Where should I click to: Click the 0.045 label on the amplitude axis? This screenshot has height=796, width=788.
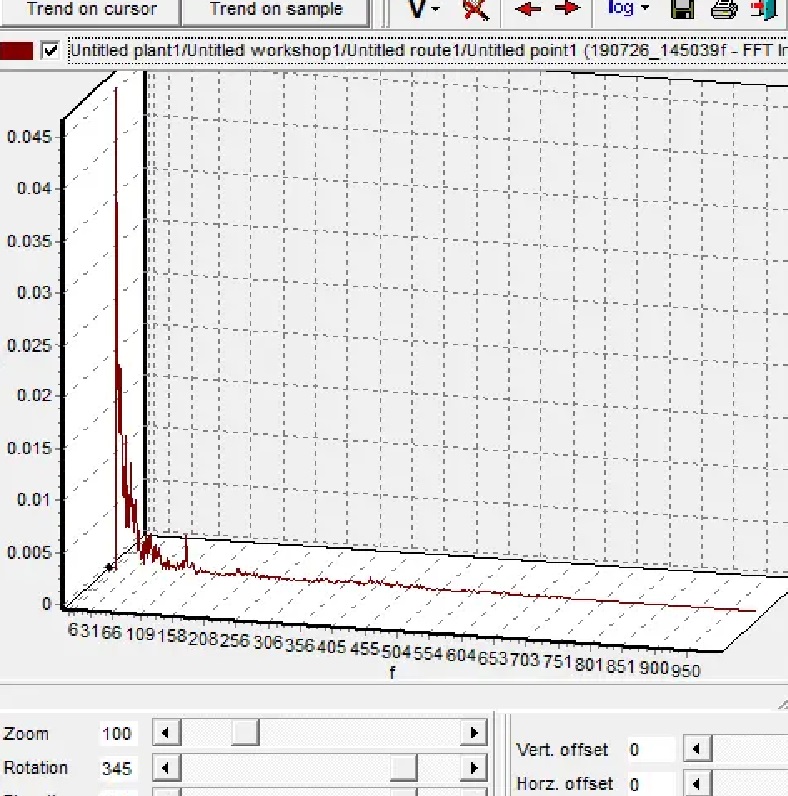29,137
